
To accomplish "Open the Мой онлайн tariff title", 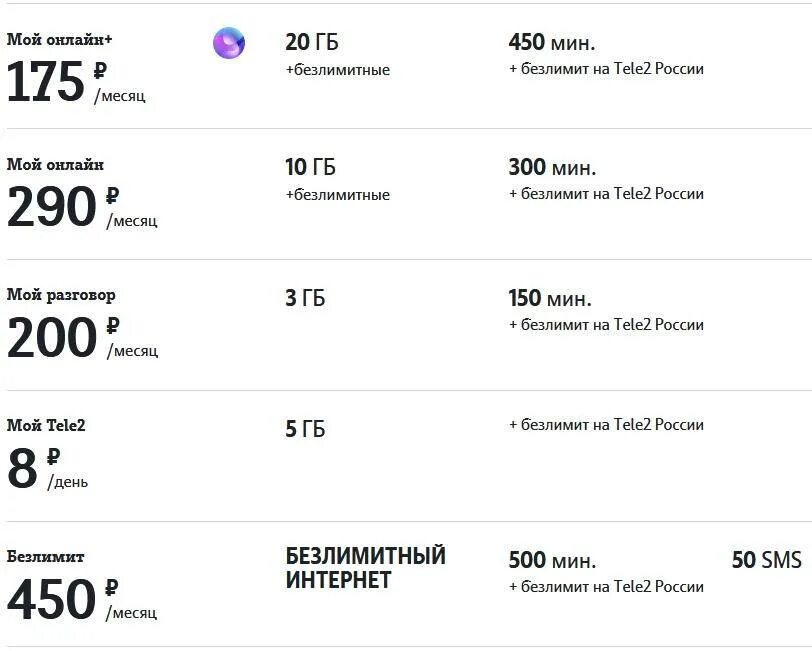I will pyautogui.click(x=55, y=164).
